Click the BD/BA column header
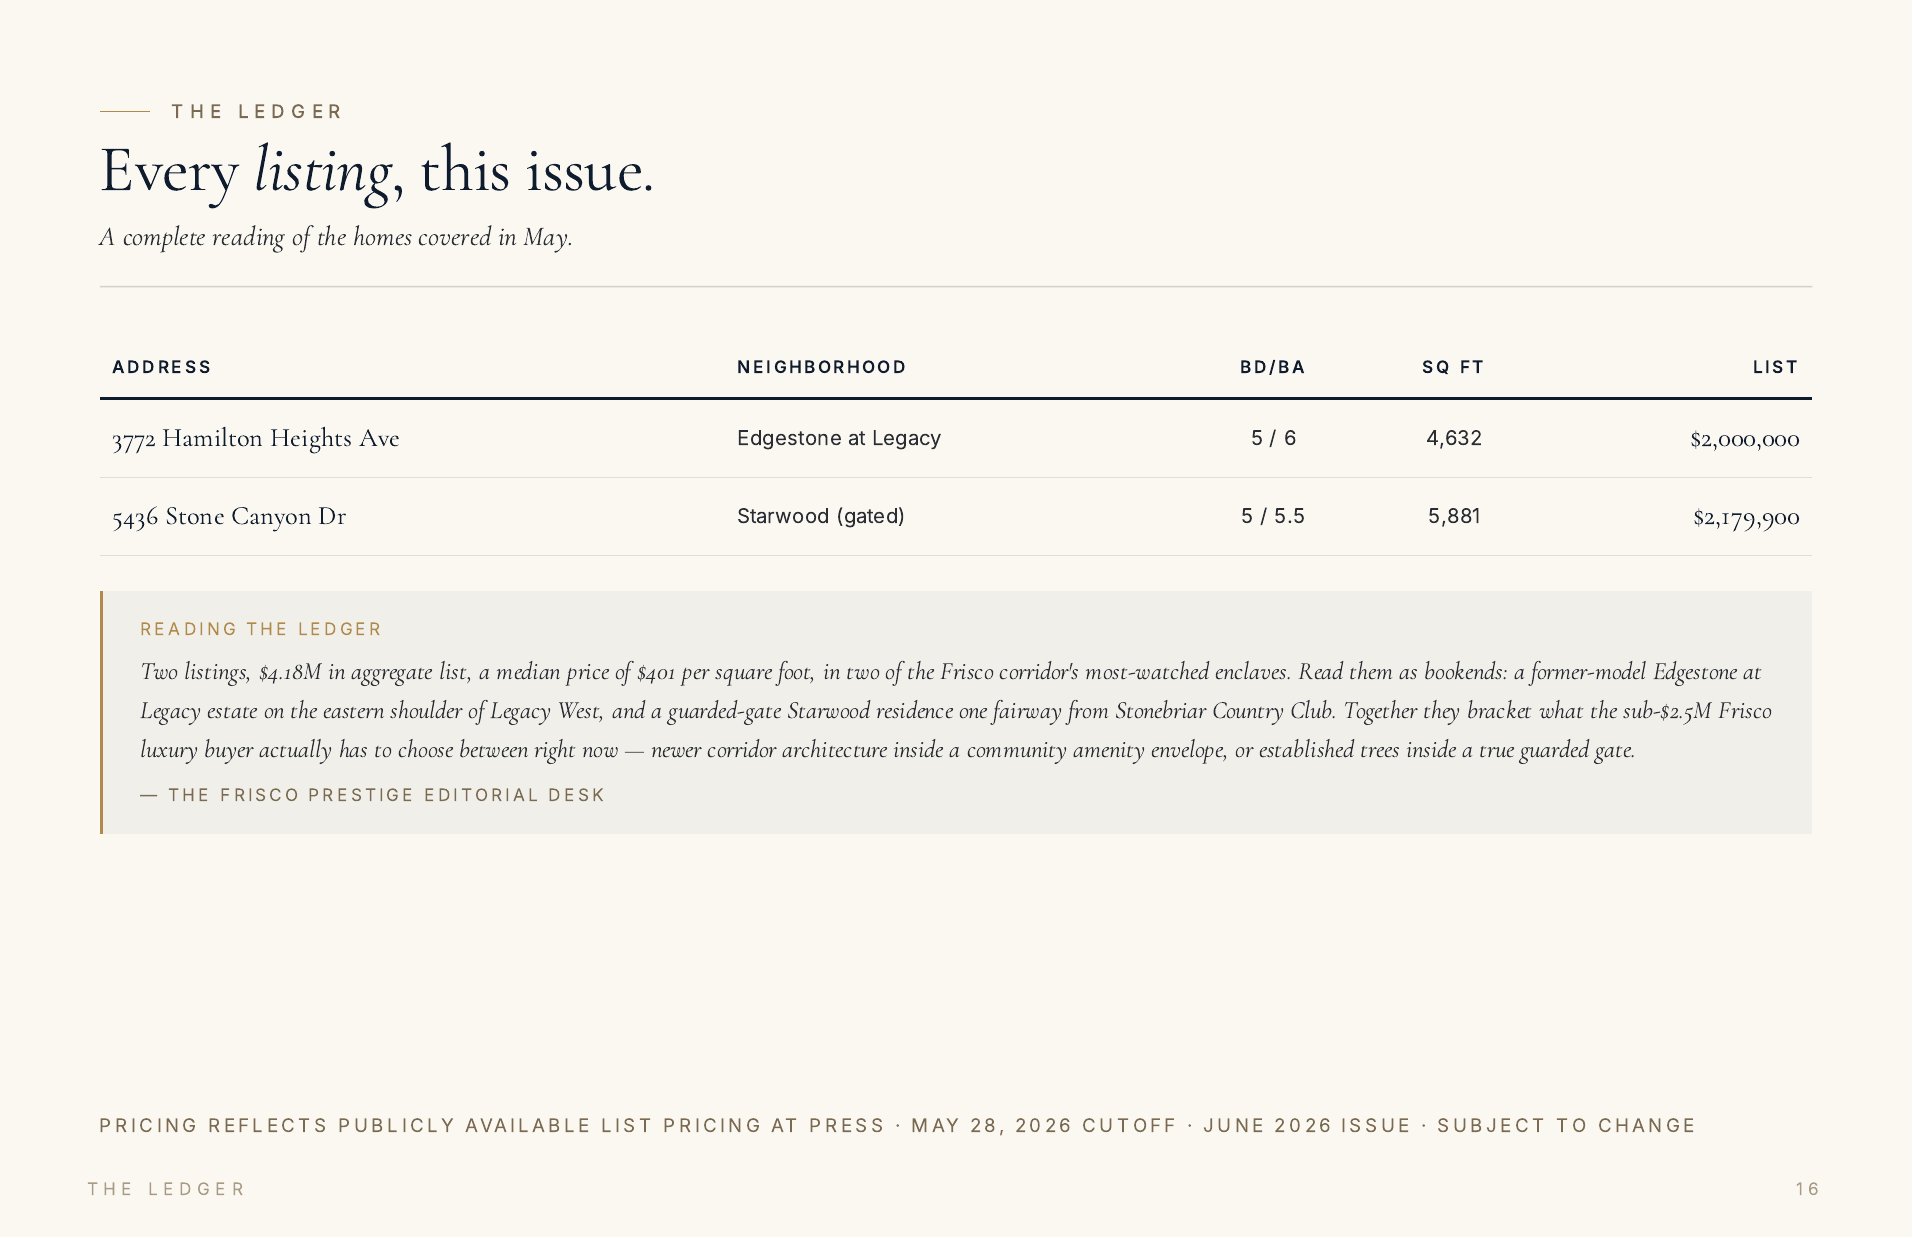This screenshot has height=1238, width=1913. 1272,367
